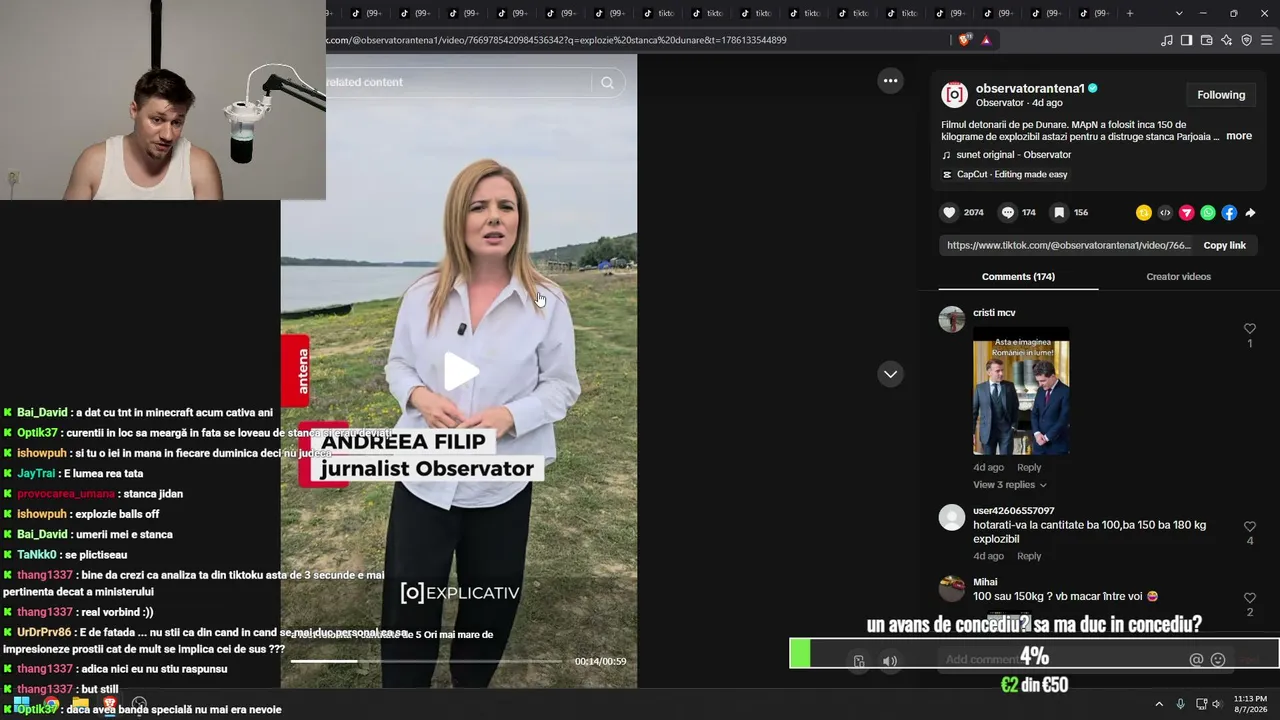Open Brave Wallet icon
The image size is (1280, 720).
(x=1206, y=40)
